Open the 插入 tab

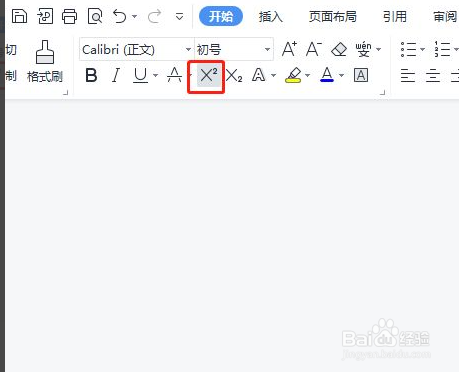tap(271, 16)
